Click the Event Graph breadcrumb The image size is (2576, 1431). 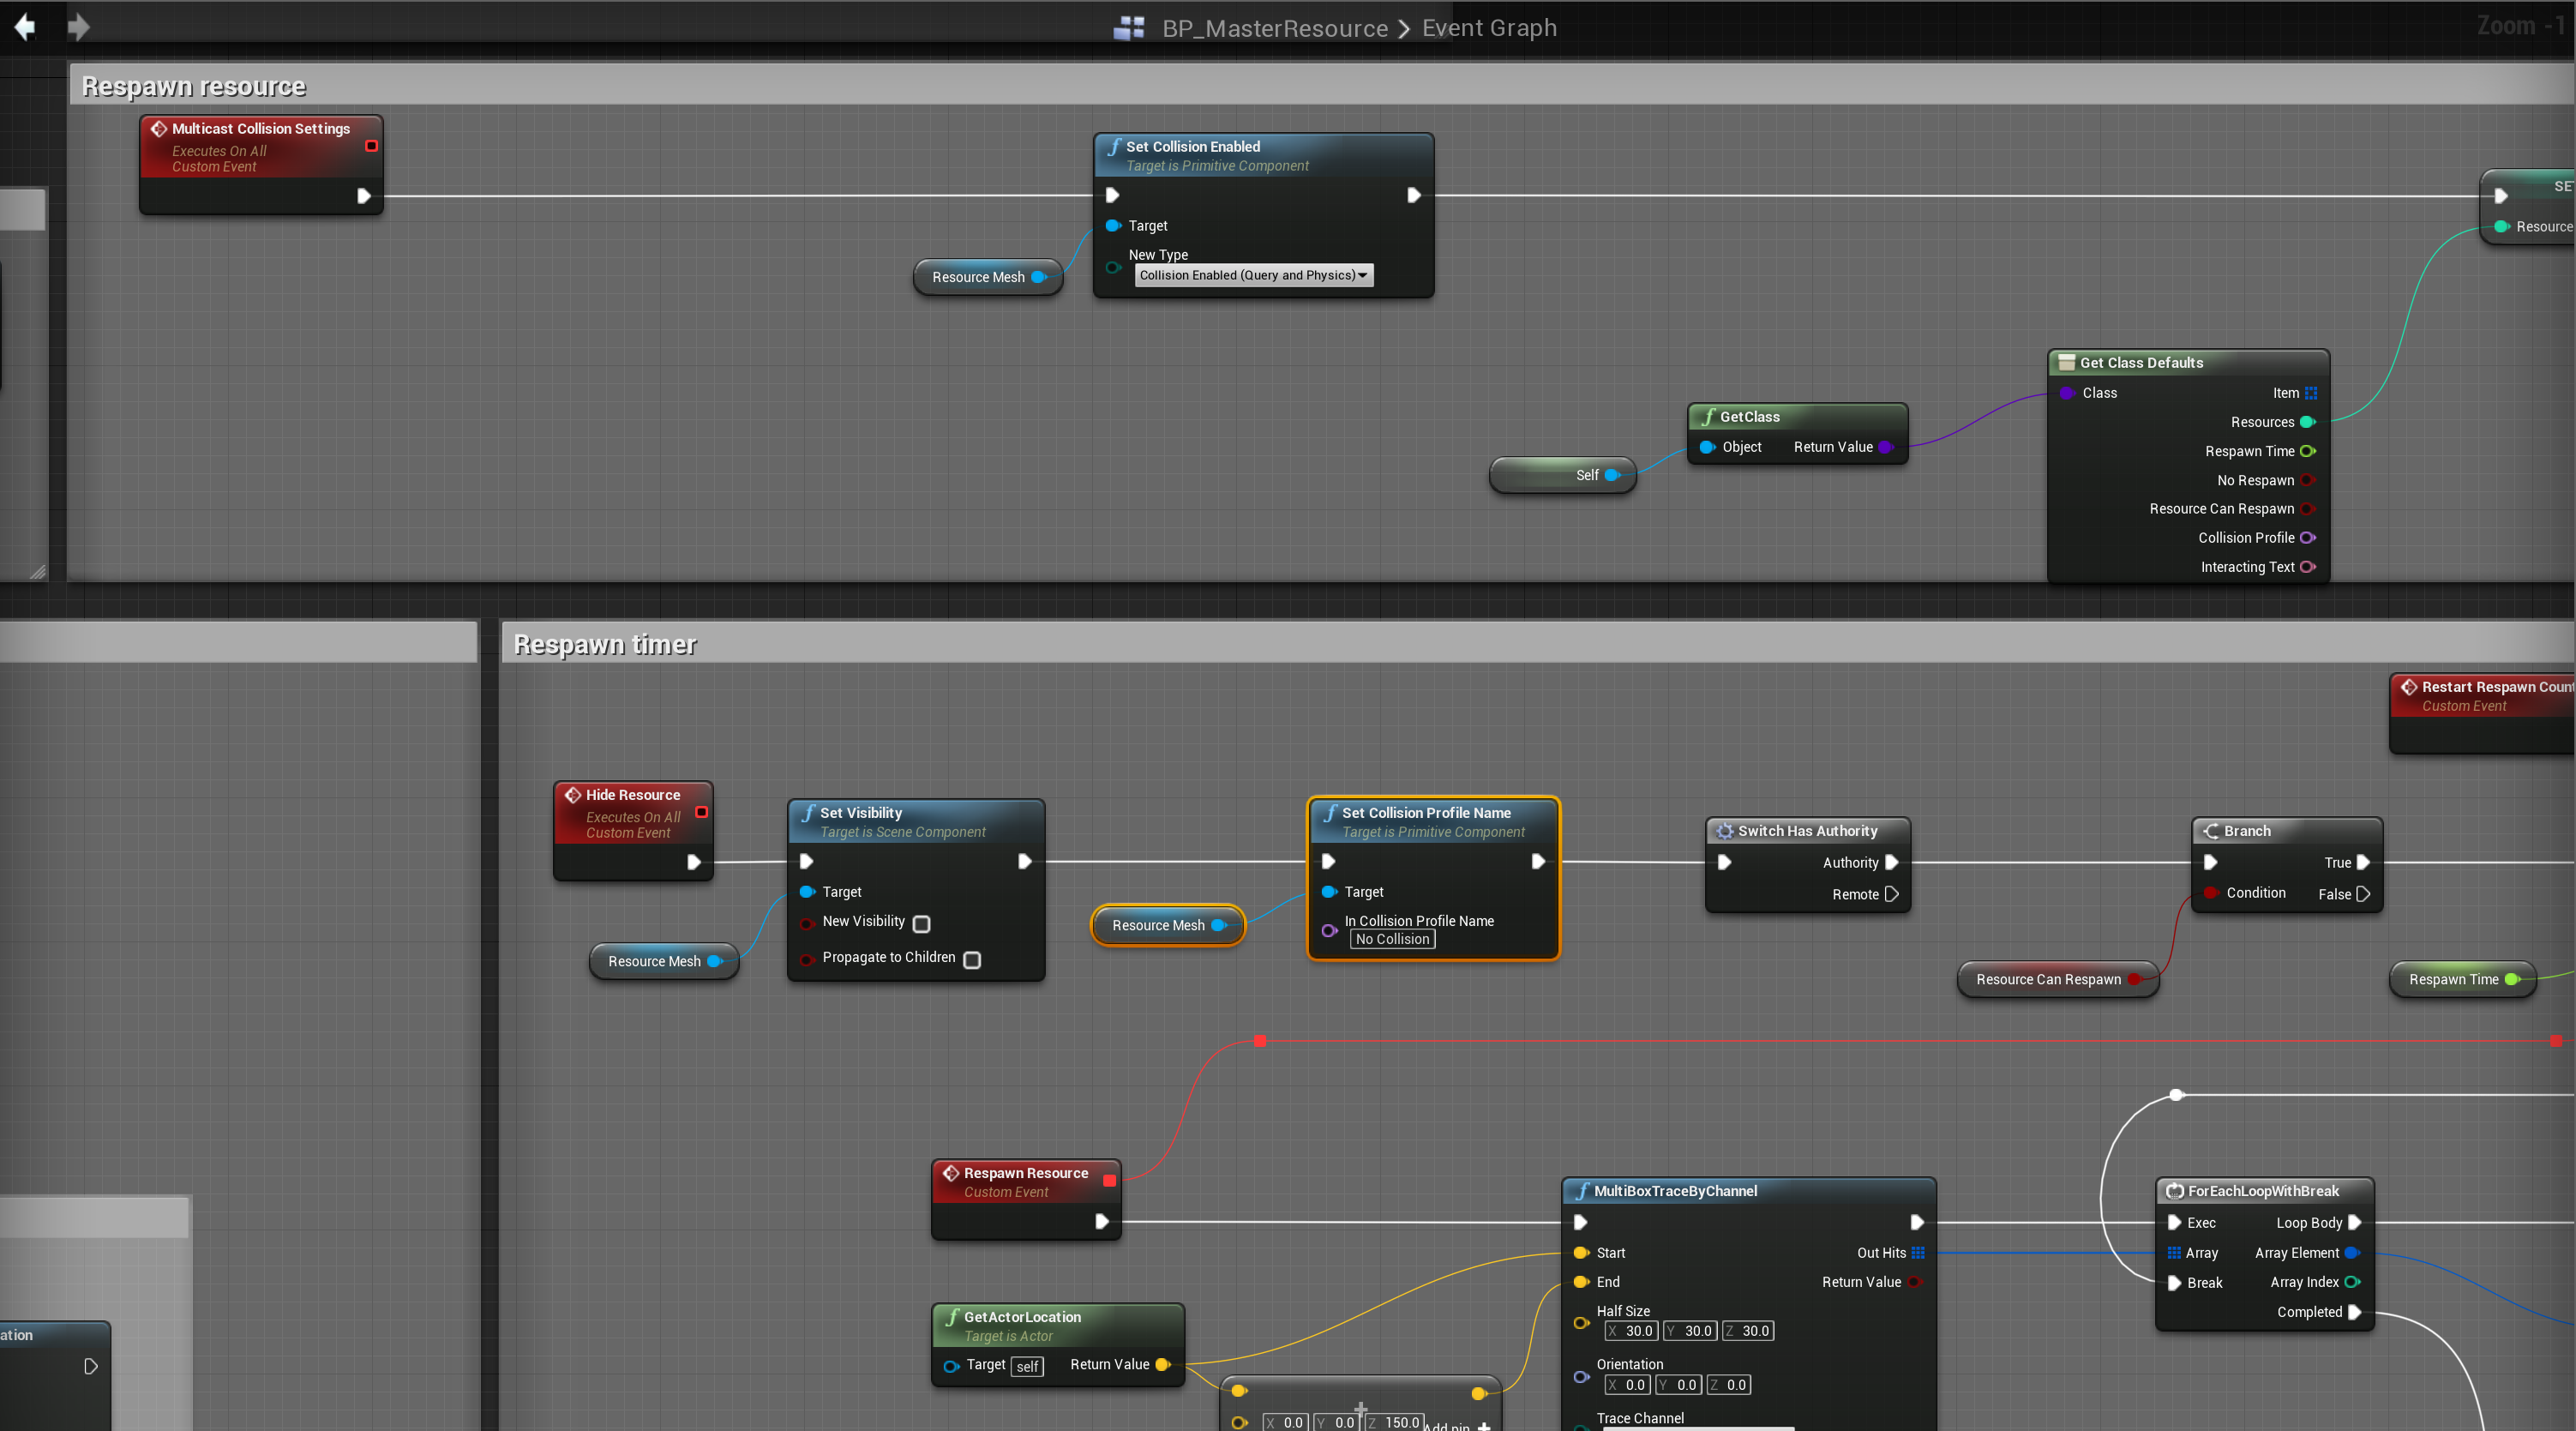coord(1489,28)
